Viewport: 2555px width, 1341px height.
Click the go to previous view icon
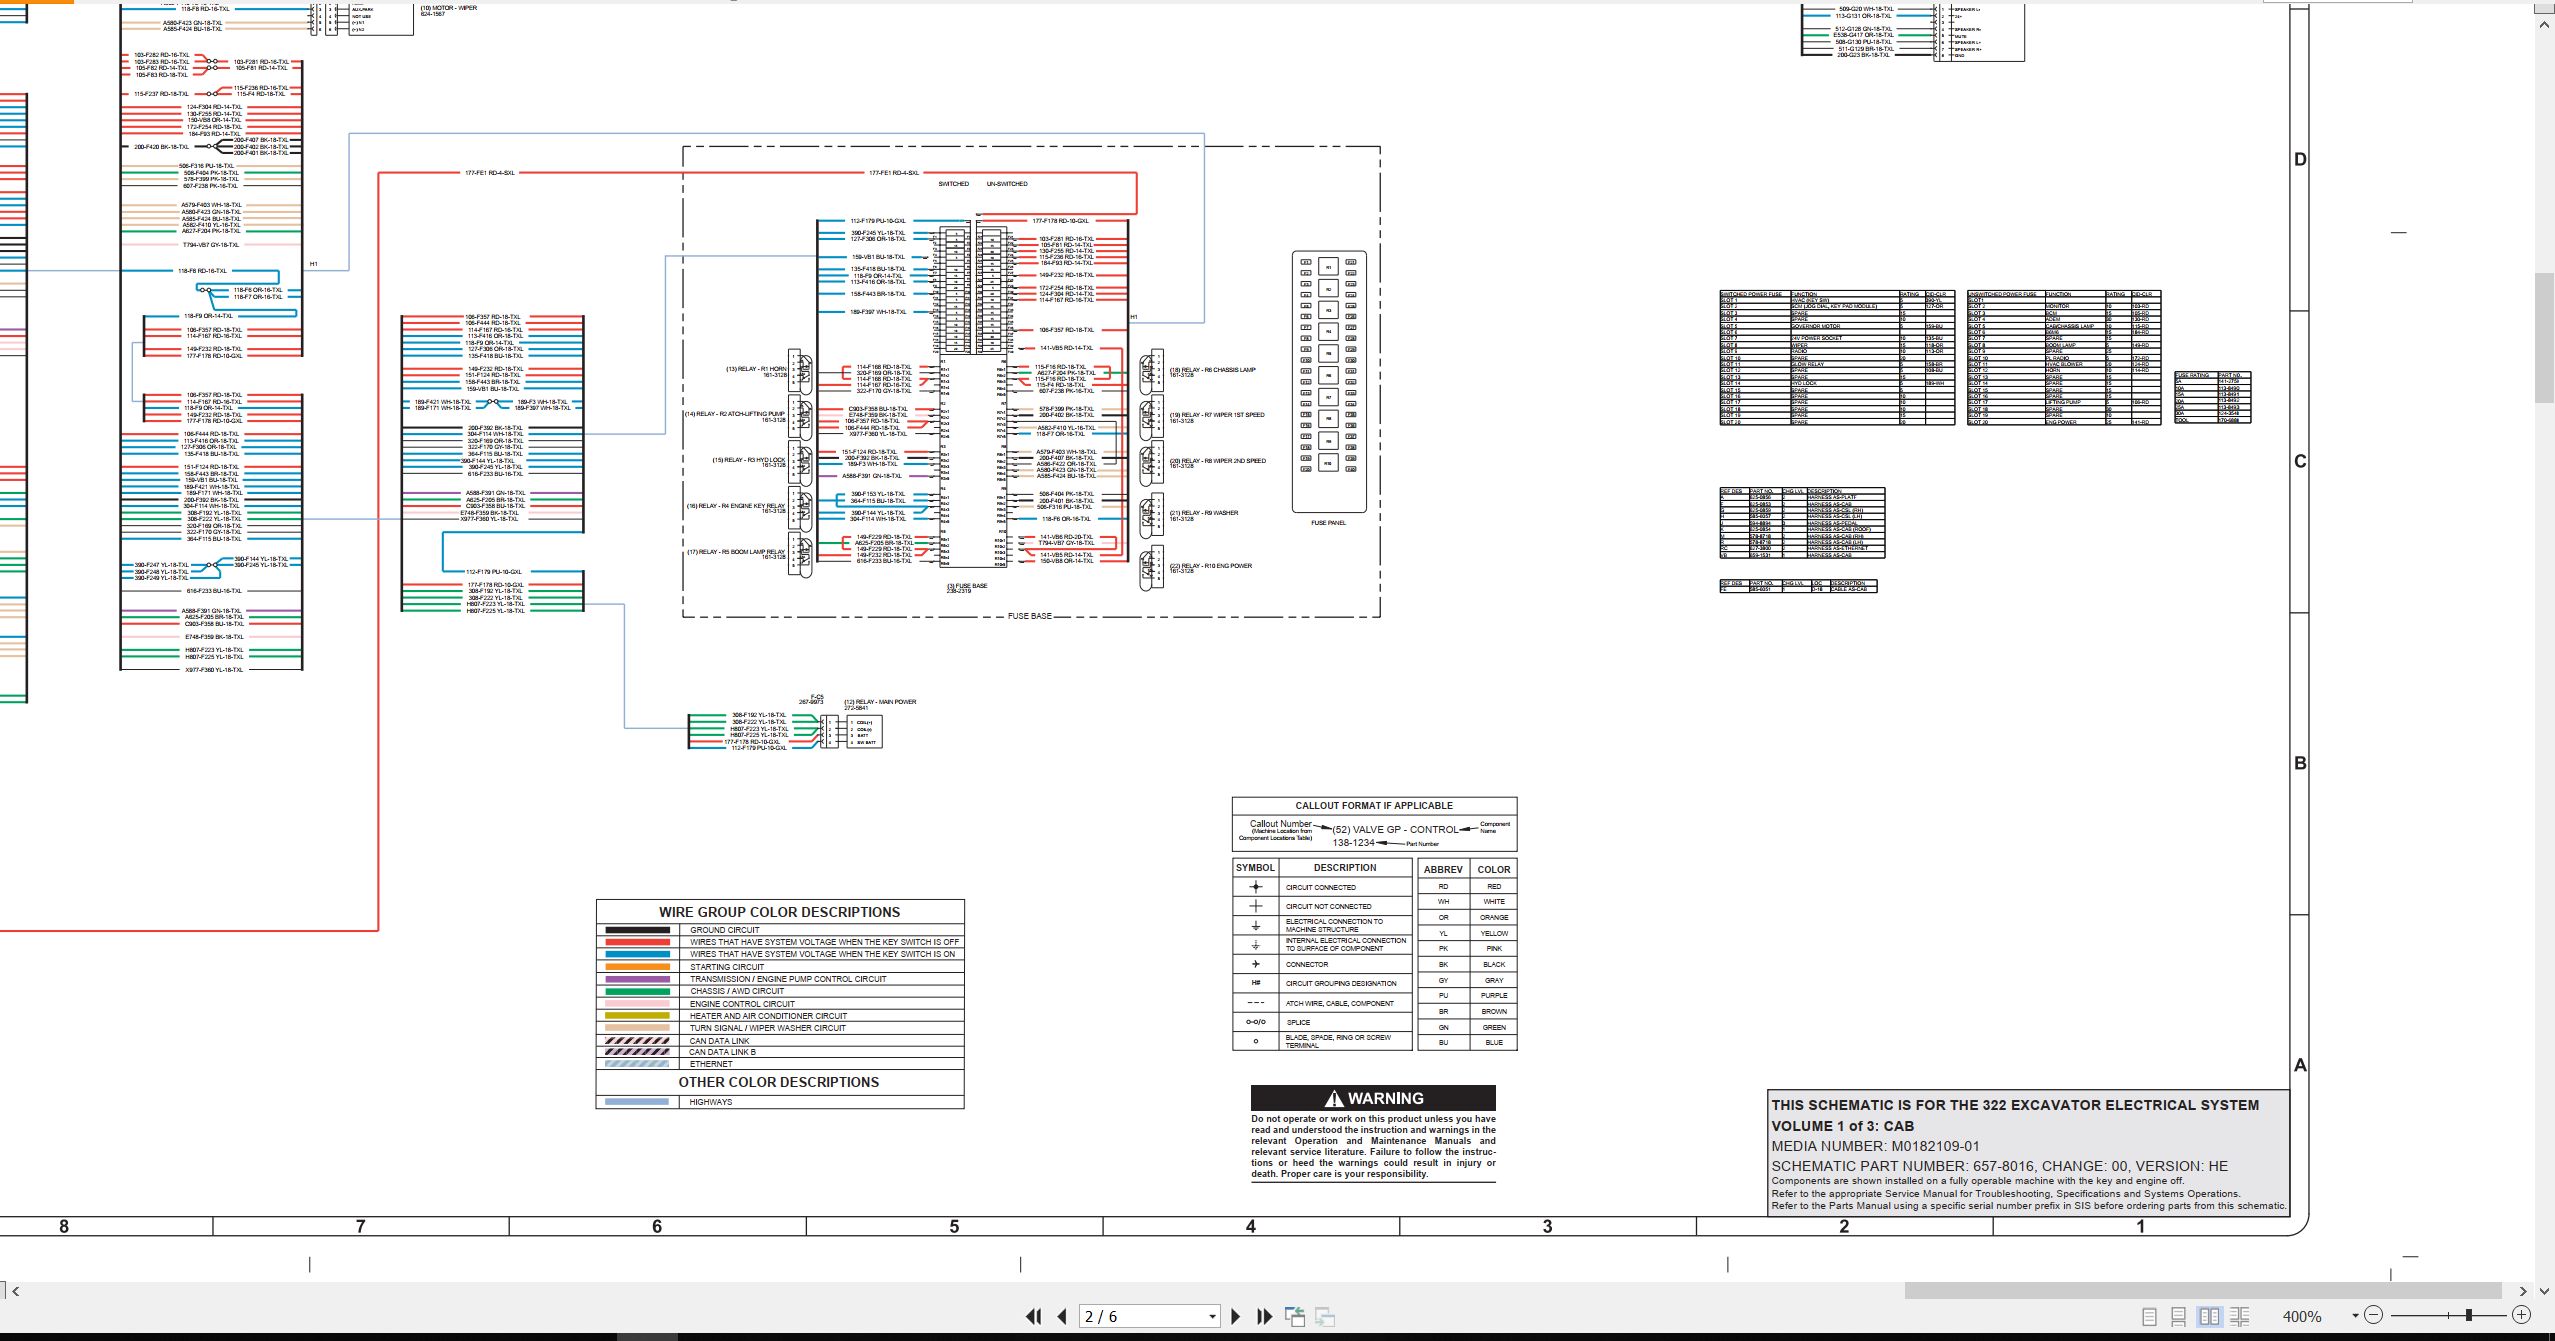(x=1295, y=1317)
